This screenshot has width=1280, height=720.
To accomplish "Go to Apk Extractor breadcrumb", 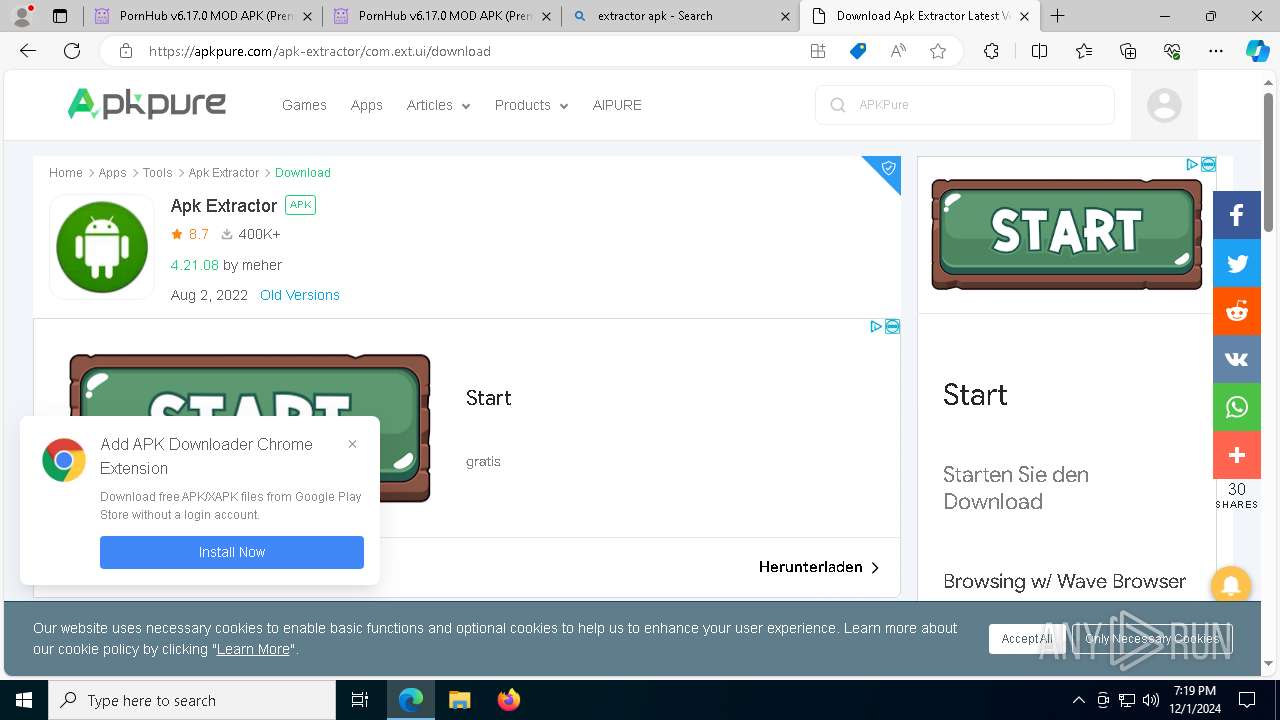I will [x=224, y=173].
